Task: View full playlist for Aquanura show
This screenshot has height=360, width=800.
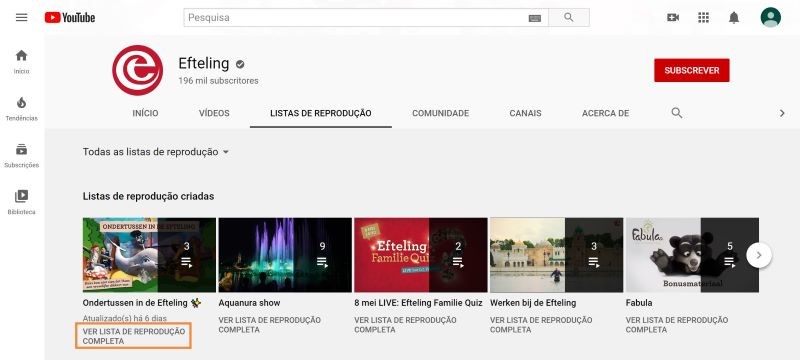Action: point(269,325)
